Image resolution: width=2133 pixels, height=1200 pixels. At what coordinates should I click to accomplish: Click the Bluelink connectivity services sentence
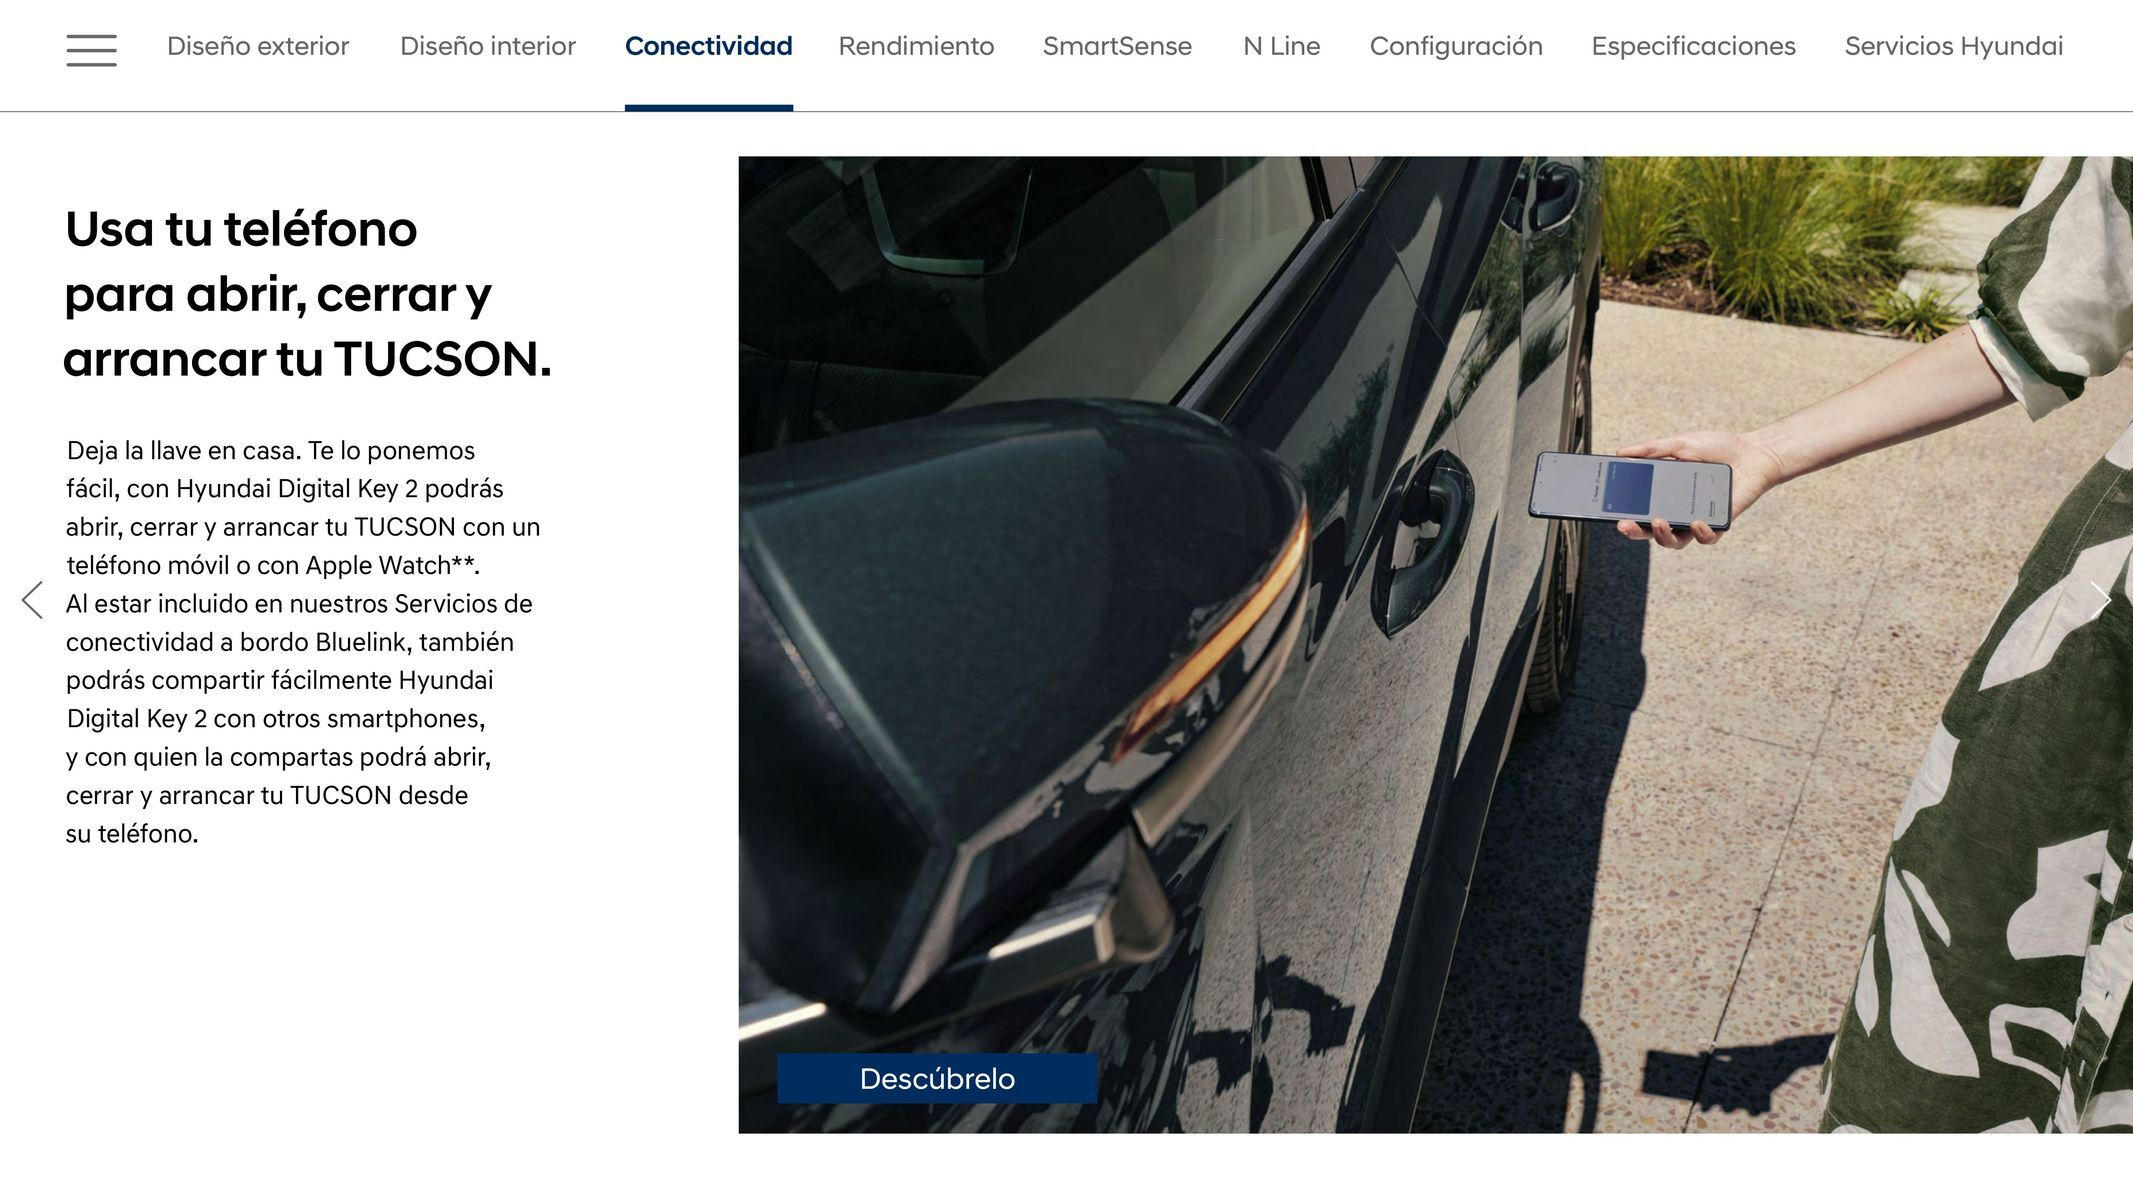pyautogui.click(x=299, y=718)
